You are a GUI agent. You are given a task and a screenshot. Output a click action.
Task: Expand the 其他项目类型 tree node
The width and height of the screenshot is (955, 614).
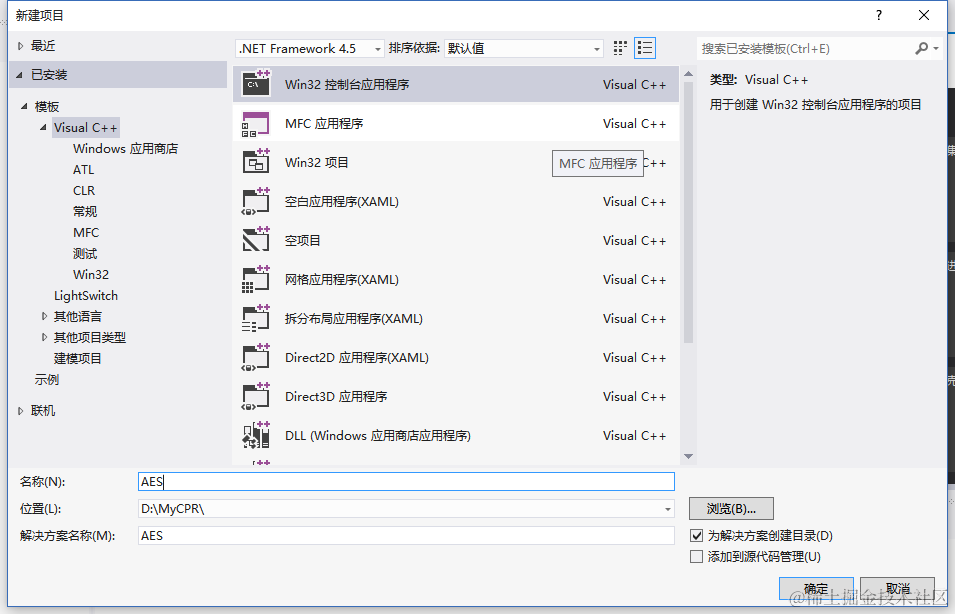[44, 337]
